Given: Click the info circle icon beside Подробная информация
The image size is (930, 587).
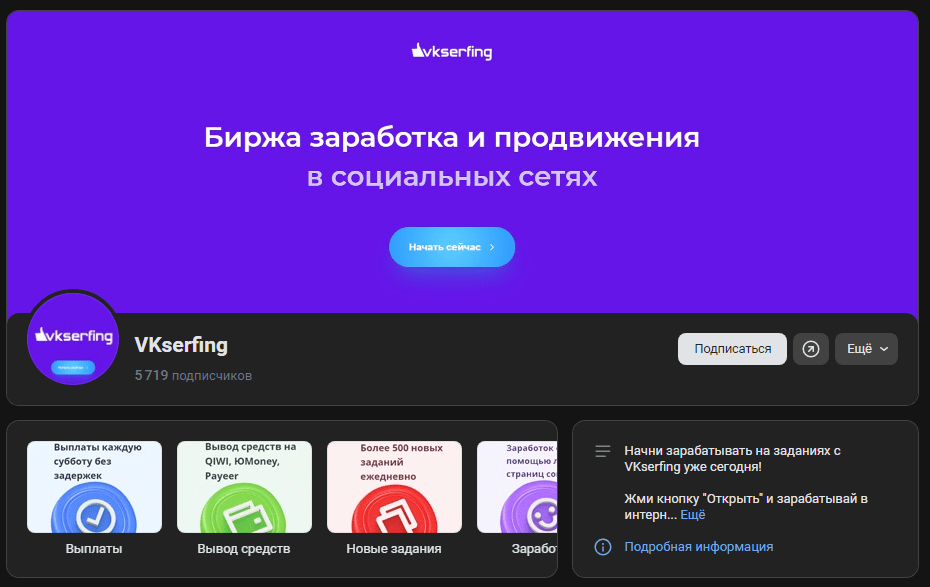Looking at the screenshot, I should [603, 547].
